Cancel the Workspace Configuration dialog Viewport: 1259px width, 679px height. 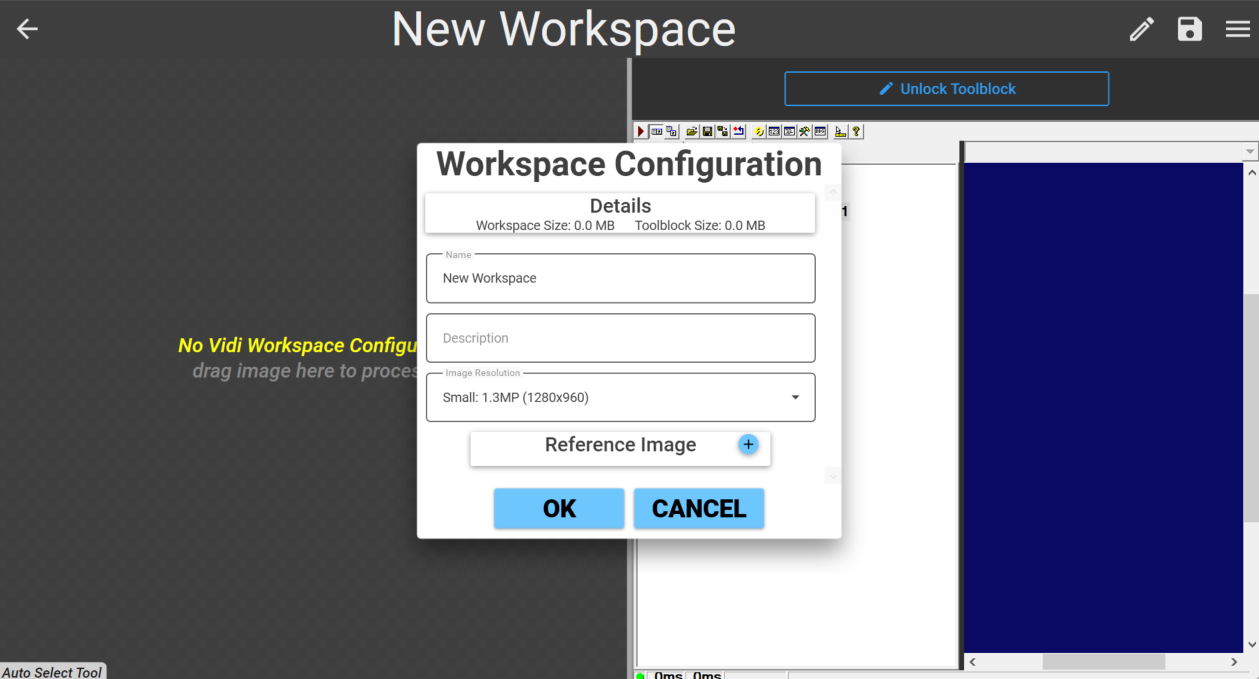tap(698, 509)
